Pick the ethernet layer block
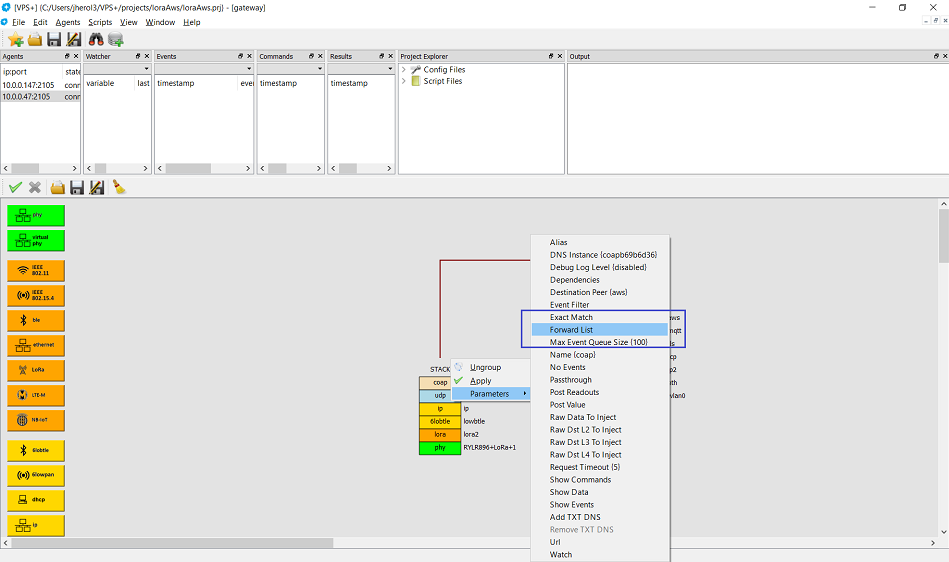The height and width of the screenshot is (562, 949). point(36,345)
